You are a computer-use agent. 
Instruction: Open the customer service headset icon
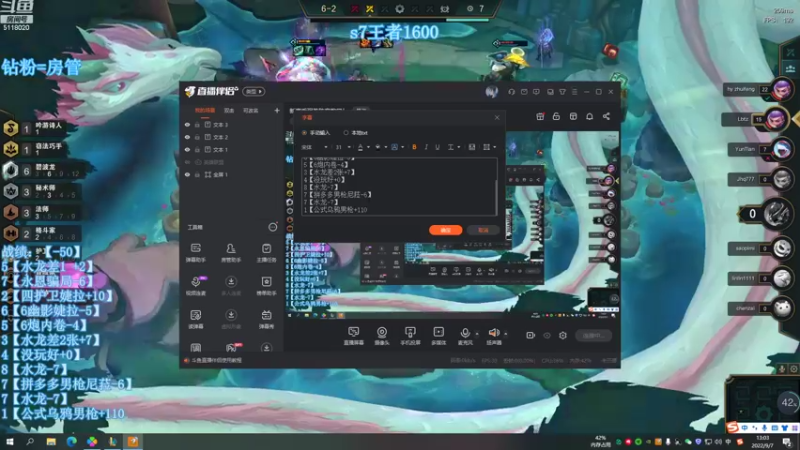[x=511, y=92]
